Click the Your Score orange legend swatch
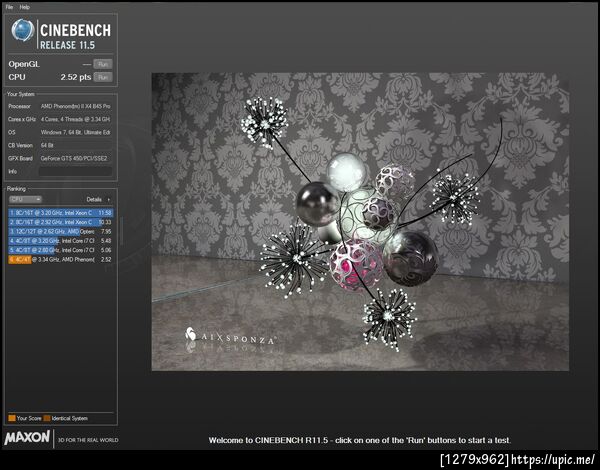 [x=12, y=418]
